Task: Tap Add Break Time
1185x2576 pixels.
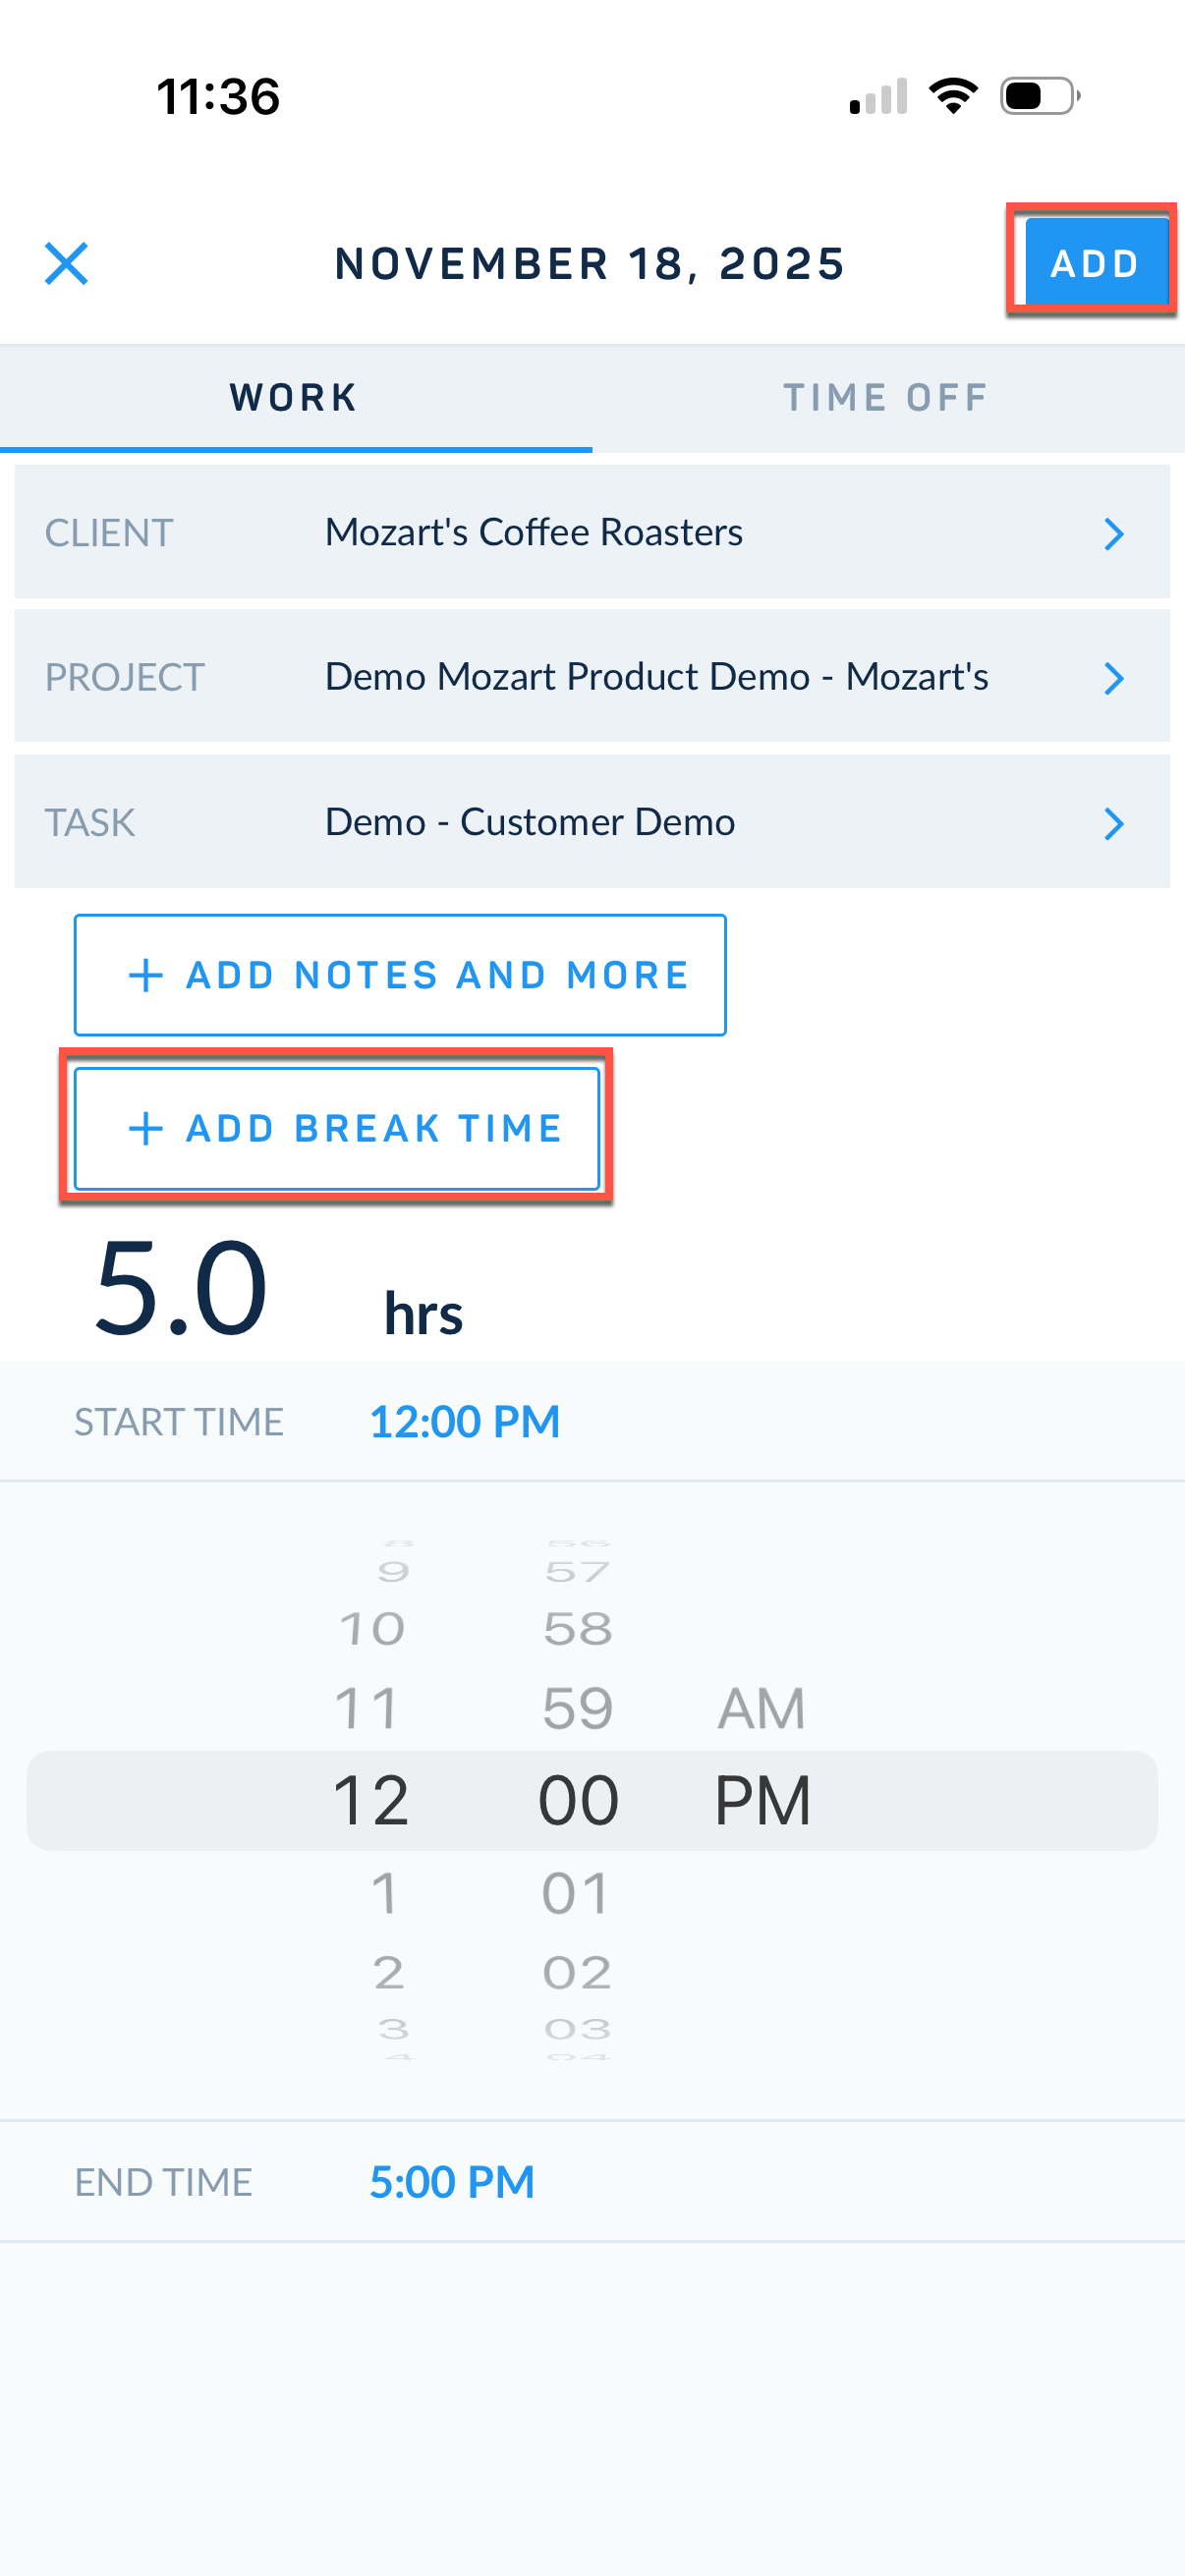Action: click(x=337, y=1128)
